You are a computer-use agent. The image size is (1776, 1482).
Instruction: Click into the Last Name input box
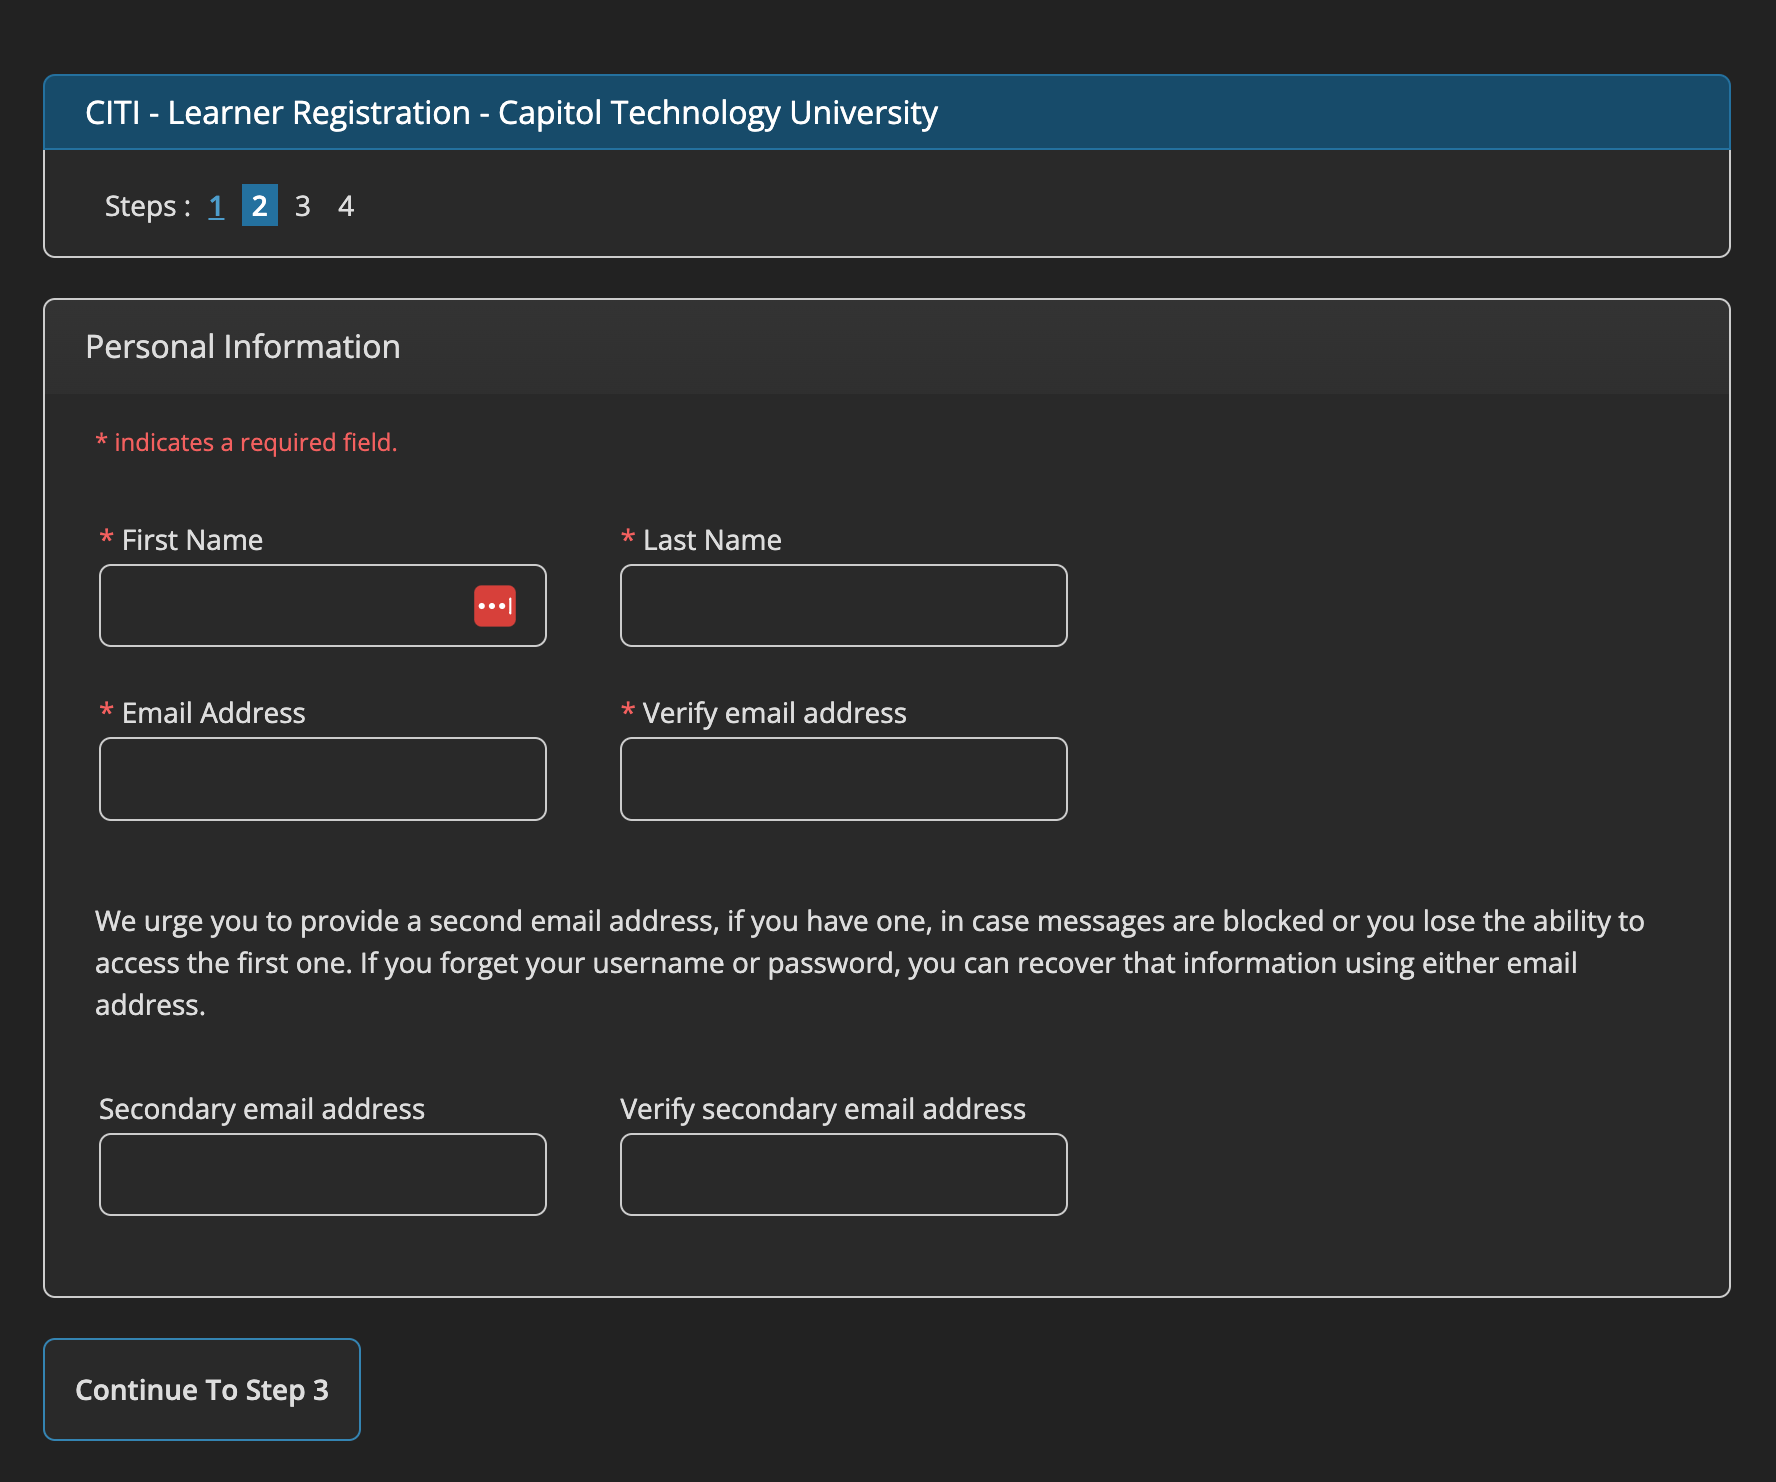pyautogui.click(x=843, y=606)
